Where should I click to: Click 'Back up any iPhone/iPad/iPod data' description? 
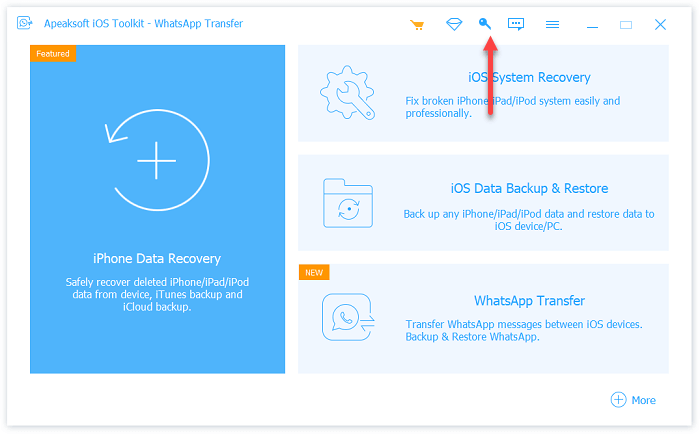[x=529, y=220]
